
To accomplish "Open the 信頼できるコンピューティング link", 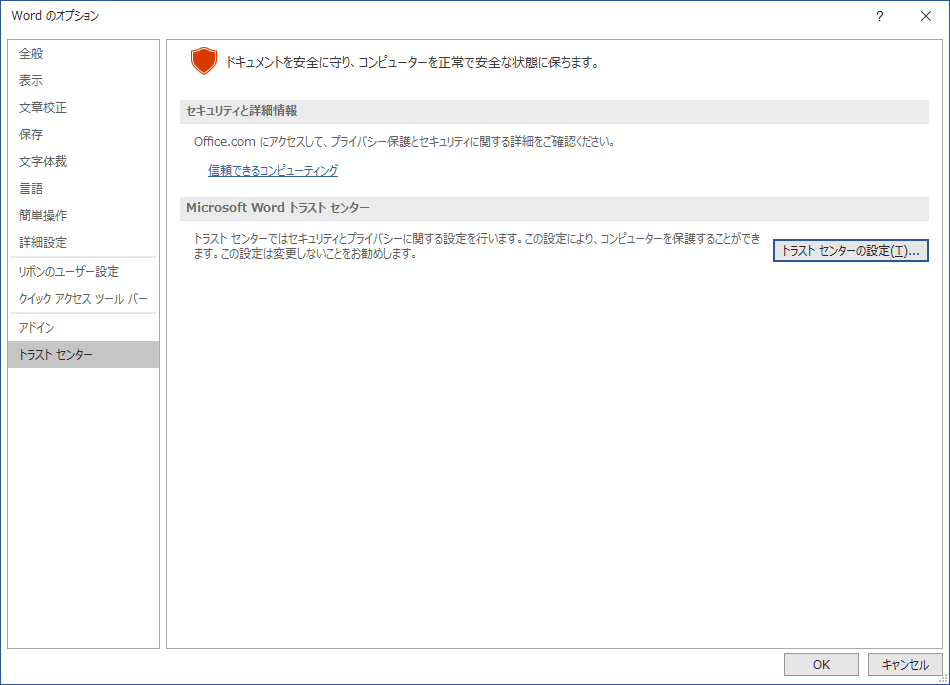I will pyautogui.click(x=272, y=170).
